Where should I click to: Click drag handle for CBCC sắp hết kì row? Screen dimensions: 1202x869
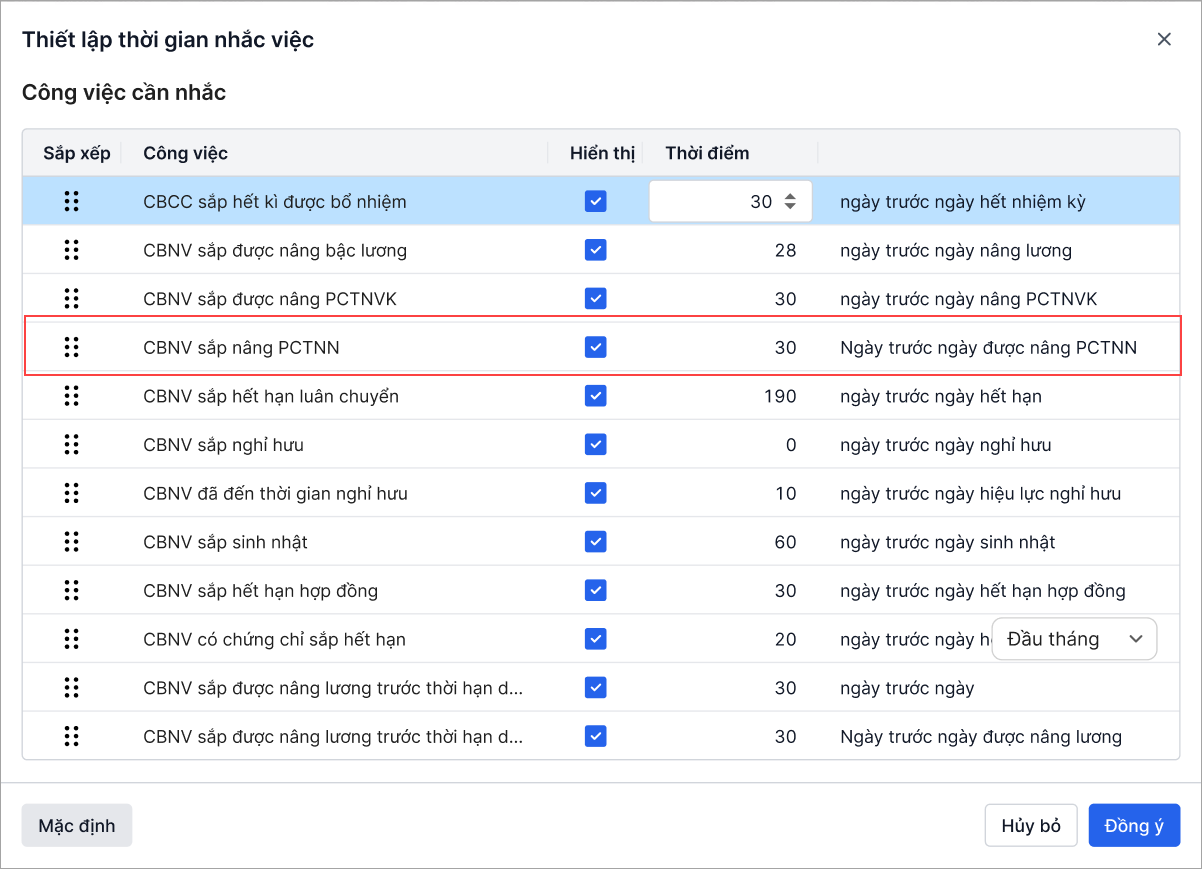point(71,201)
